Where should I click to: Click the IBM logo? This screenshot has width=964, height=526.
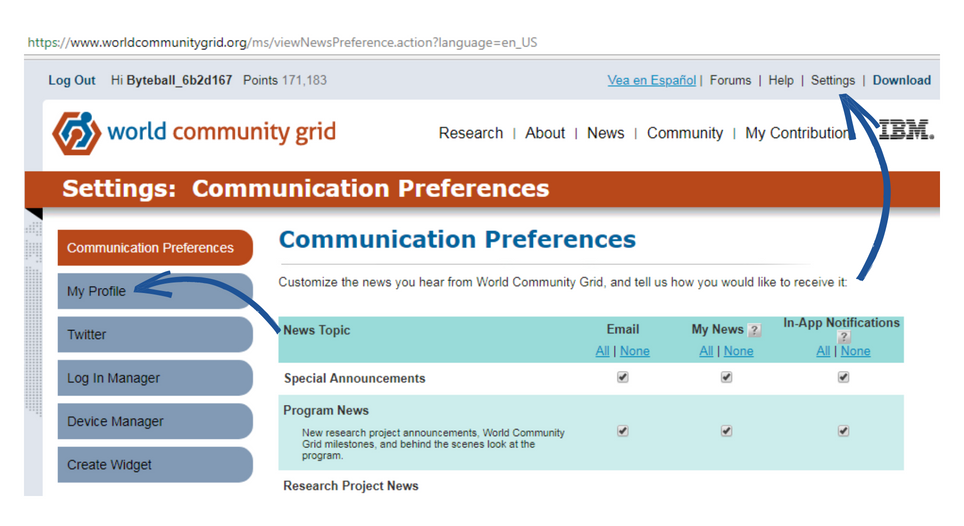pos(906,130)
